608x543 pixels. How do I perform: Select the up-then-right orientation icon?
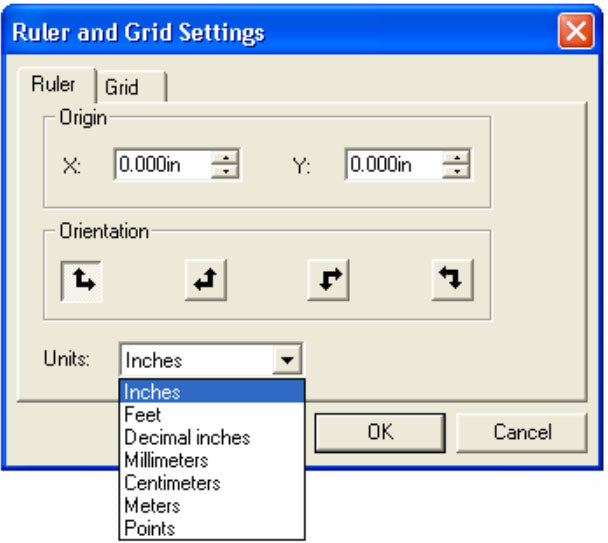tap(82, 281)
